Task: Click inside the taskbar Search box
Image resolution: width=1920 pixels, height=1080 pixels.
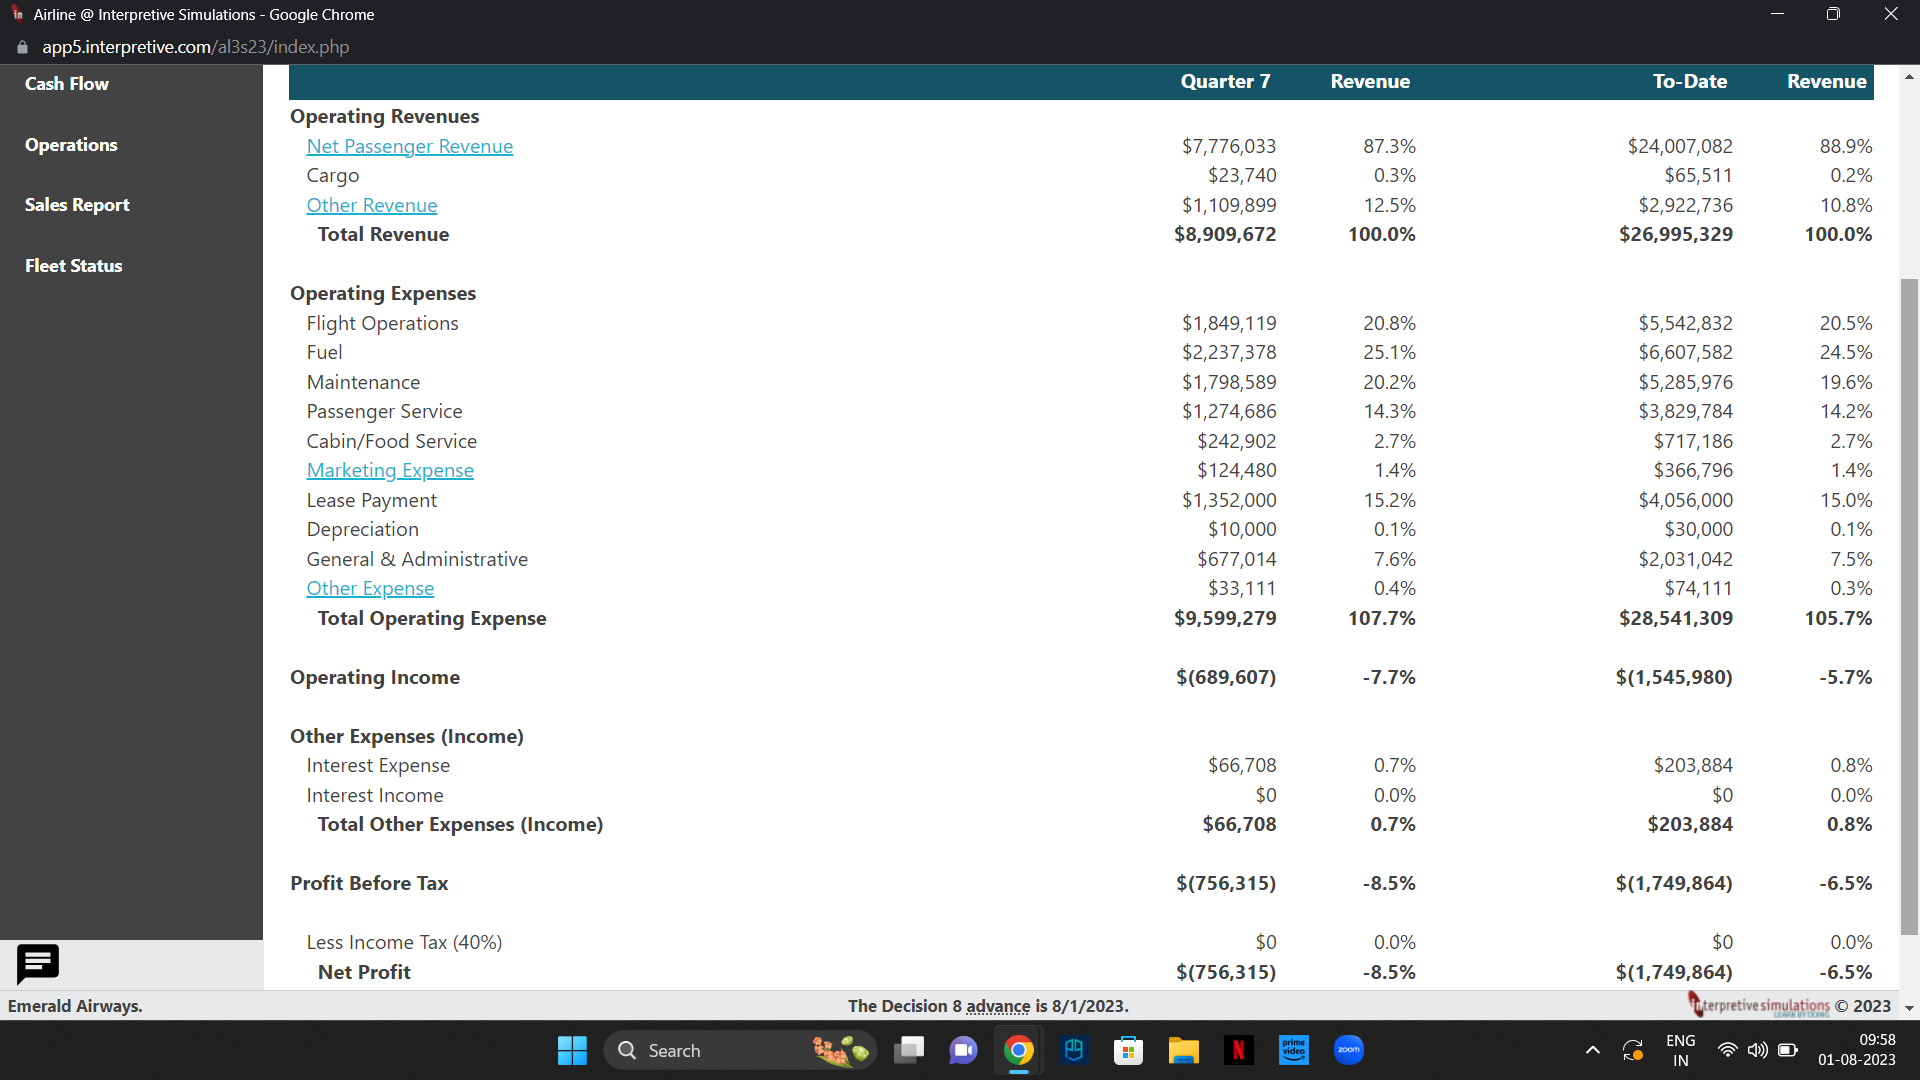Action: (x=740, y=1050)
